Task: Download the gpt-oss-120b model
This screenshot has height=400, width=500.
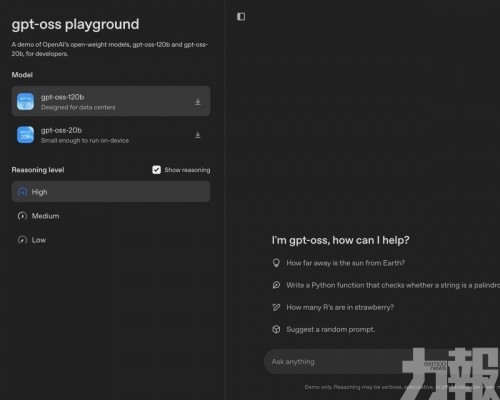Action: pyautogui.click(x=198, y=102)
